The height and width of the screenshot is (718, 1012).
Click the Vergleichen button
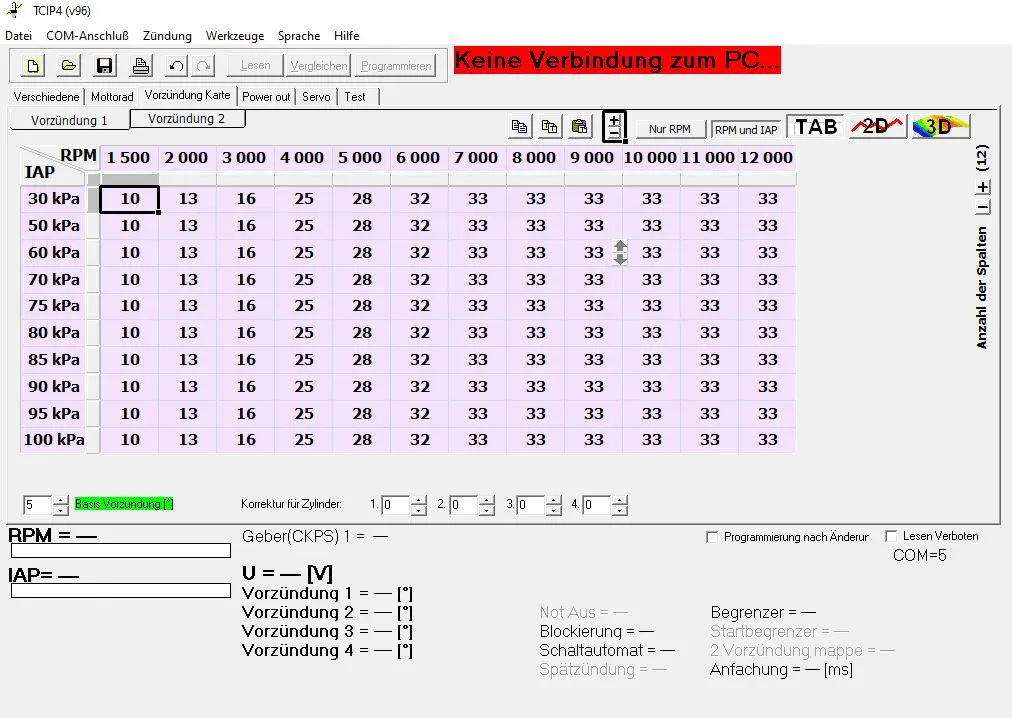[x=319, y=66]
